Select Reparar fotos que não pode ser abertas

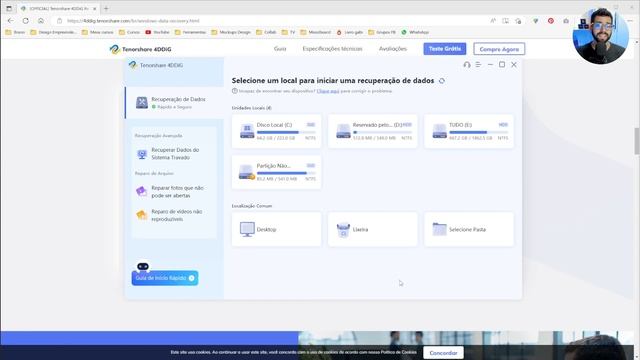[x=174, y=191]
